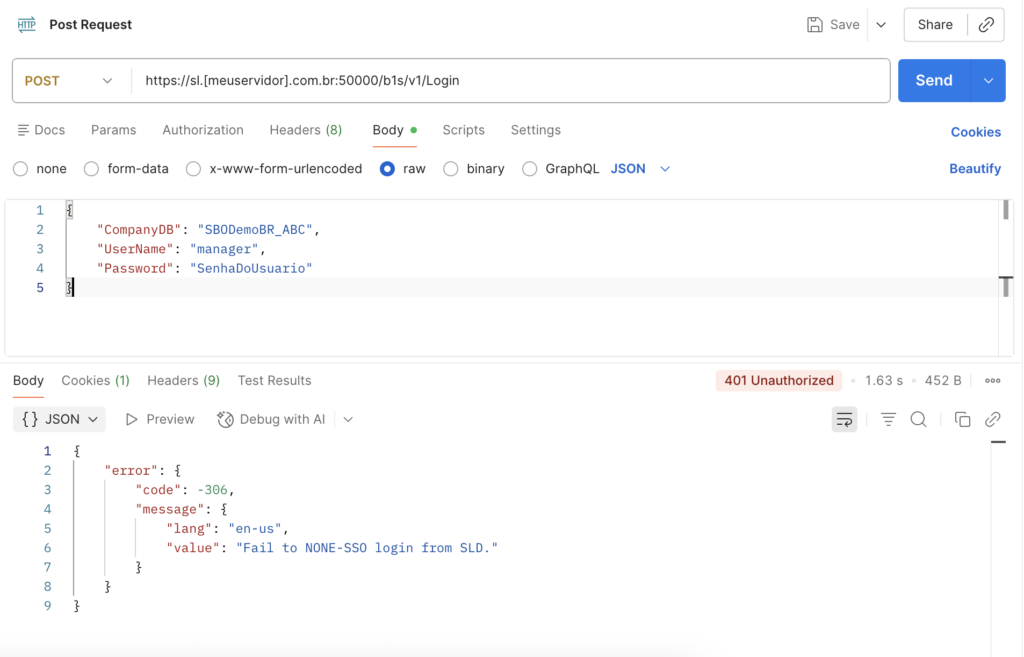1024x657 pixels.
Task: Click the Send button
Action: point(933,81)
